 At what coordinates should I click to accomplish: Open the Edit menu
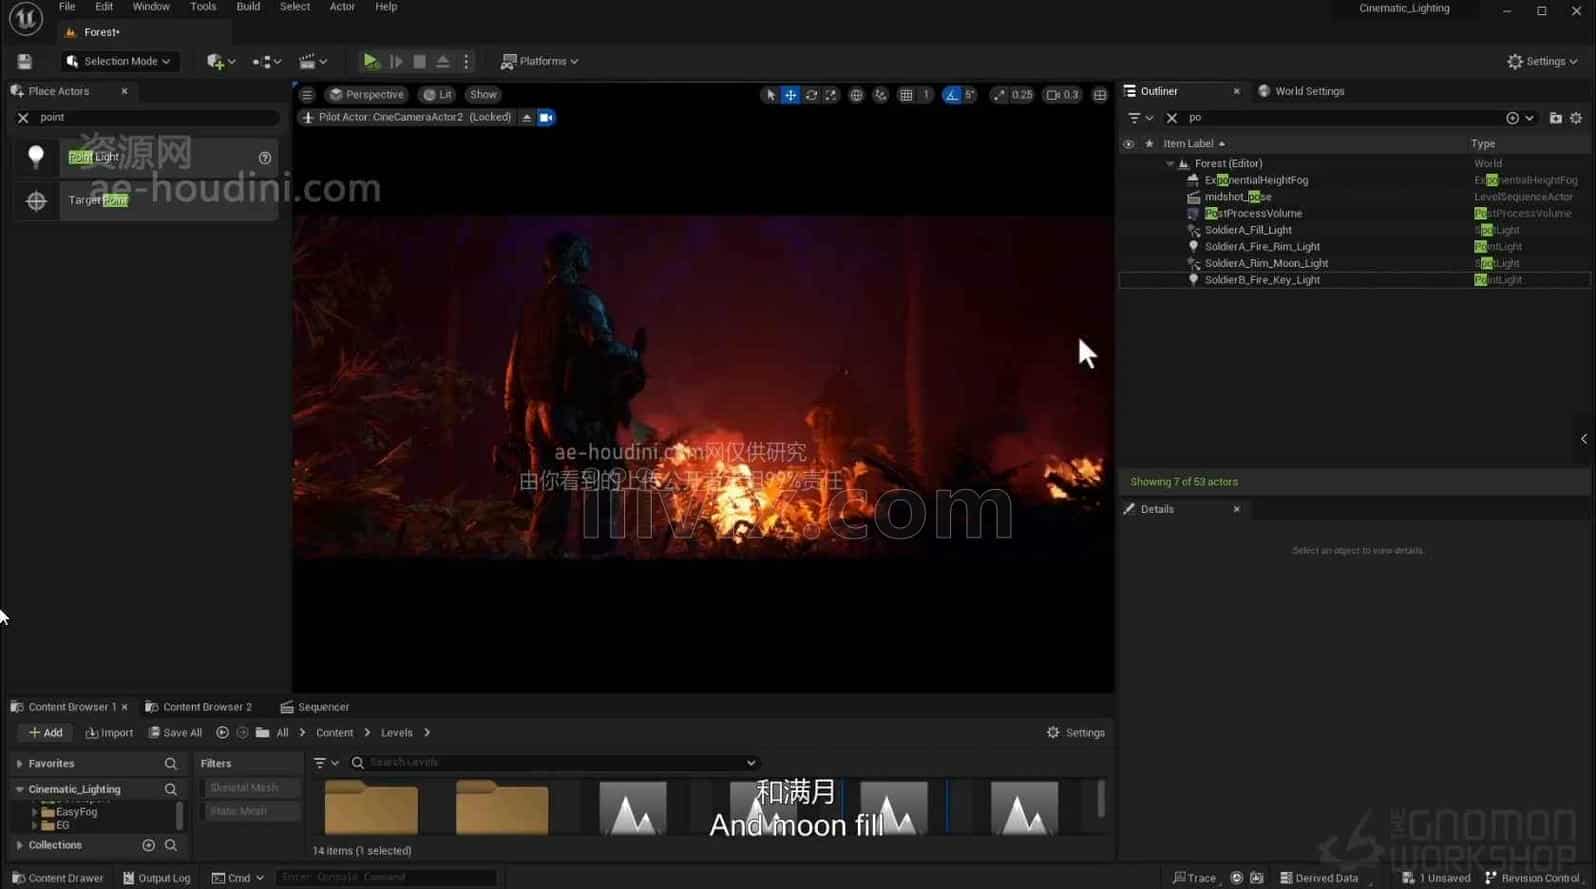pyautogui.click(x=104, y=7)
